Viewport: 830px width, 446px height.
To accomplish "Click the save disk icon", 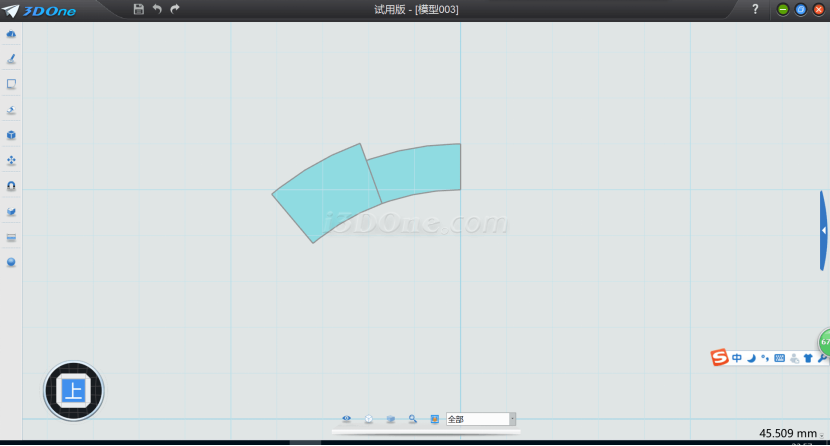I will [139, 9].
